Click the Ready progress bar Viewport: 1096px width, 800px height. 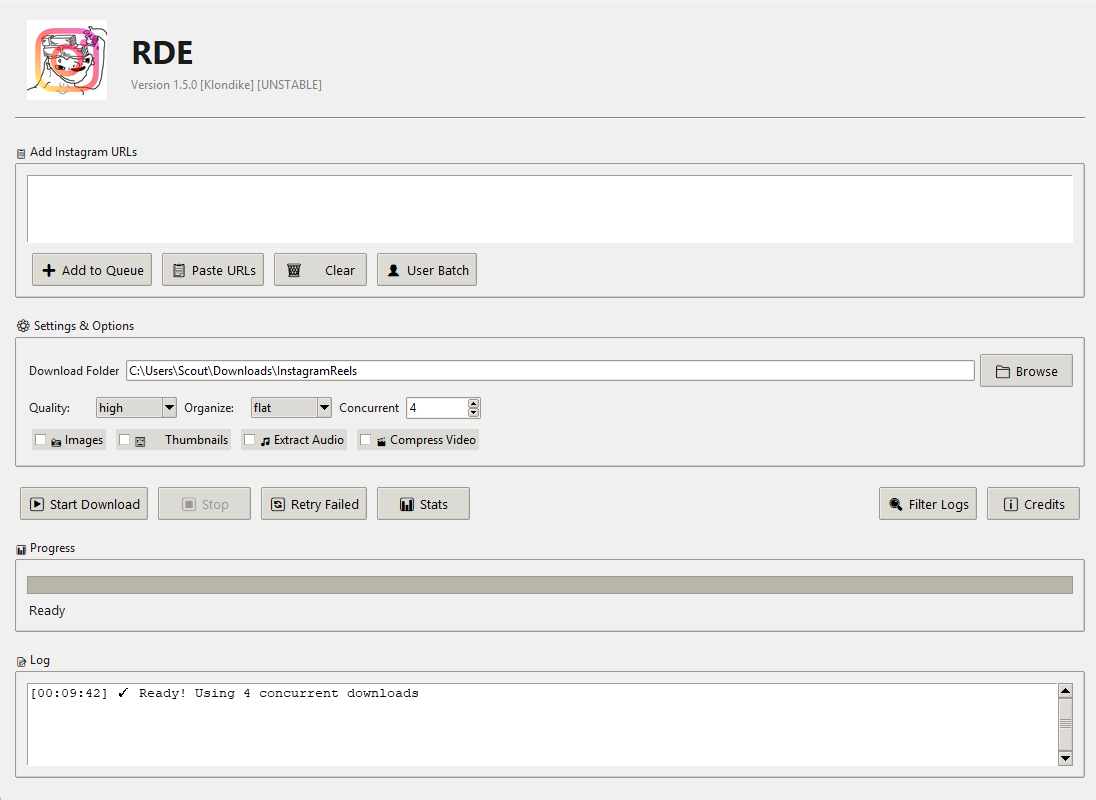548,584
